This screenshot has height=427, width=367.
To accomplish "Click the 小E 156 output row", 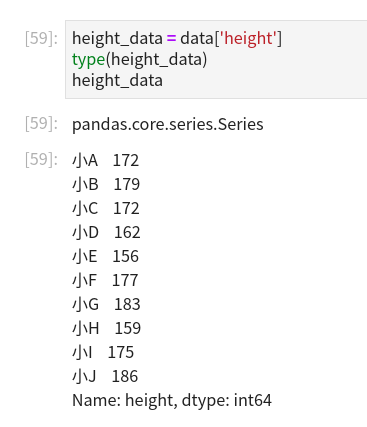I will pyautogui.click(x=105, y=256).
